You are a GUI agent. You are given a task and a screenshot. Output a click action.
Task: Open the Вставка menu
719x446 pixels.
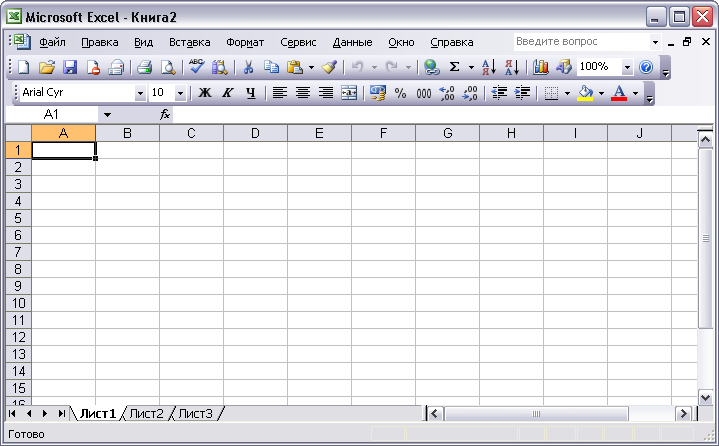189,42
